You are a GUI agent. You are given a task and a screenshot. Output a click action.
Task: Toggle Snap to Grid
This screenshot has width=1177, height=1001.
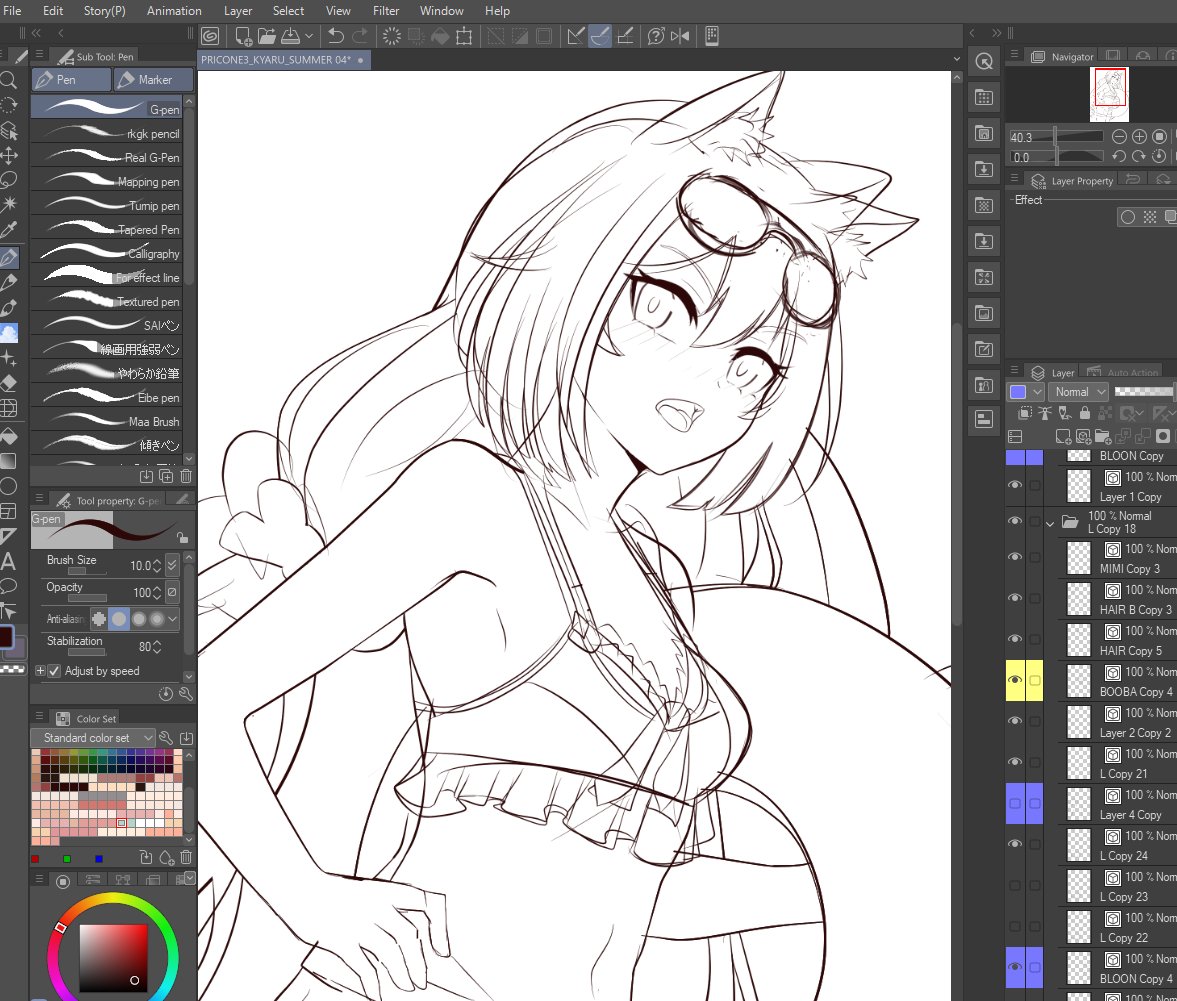625,36
